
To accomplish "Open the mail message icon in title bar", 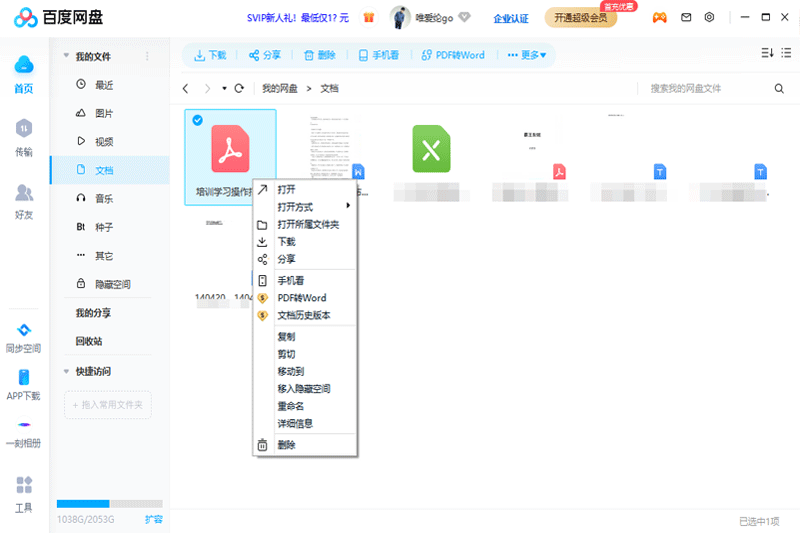I will click(686, 18).
